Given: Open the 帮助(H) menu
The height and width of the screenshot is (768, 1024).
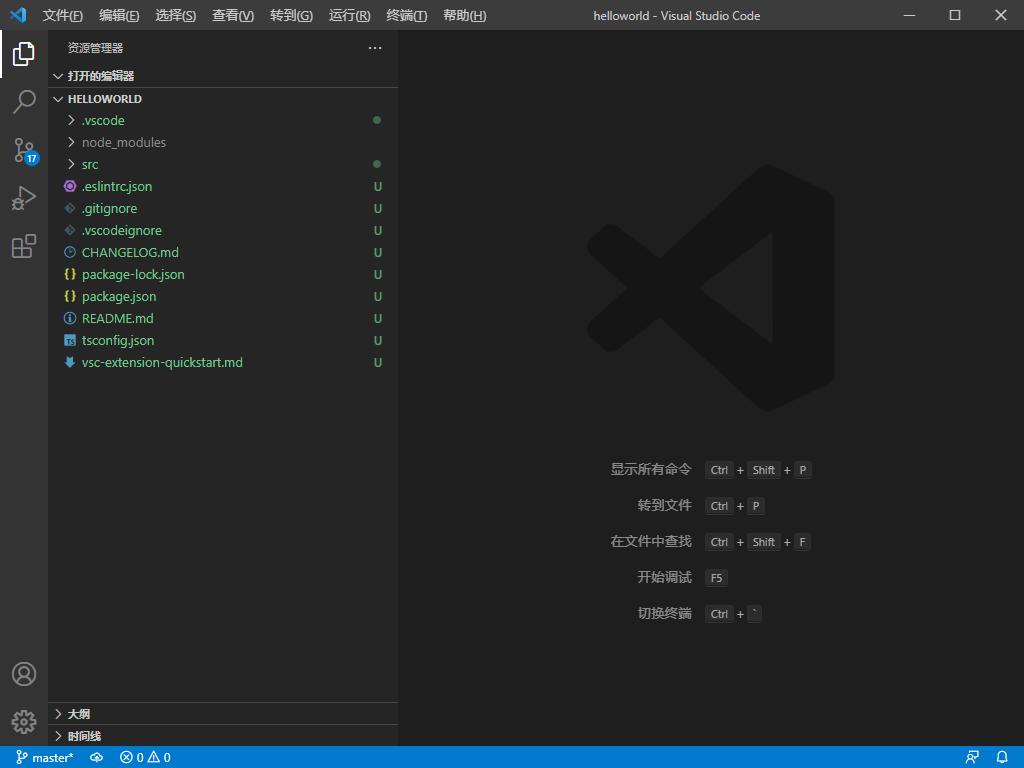Looking at the screenshot, I should tap(464, 16).
